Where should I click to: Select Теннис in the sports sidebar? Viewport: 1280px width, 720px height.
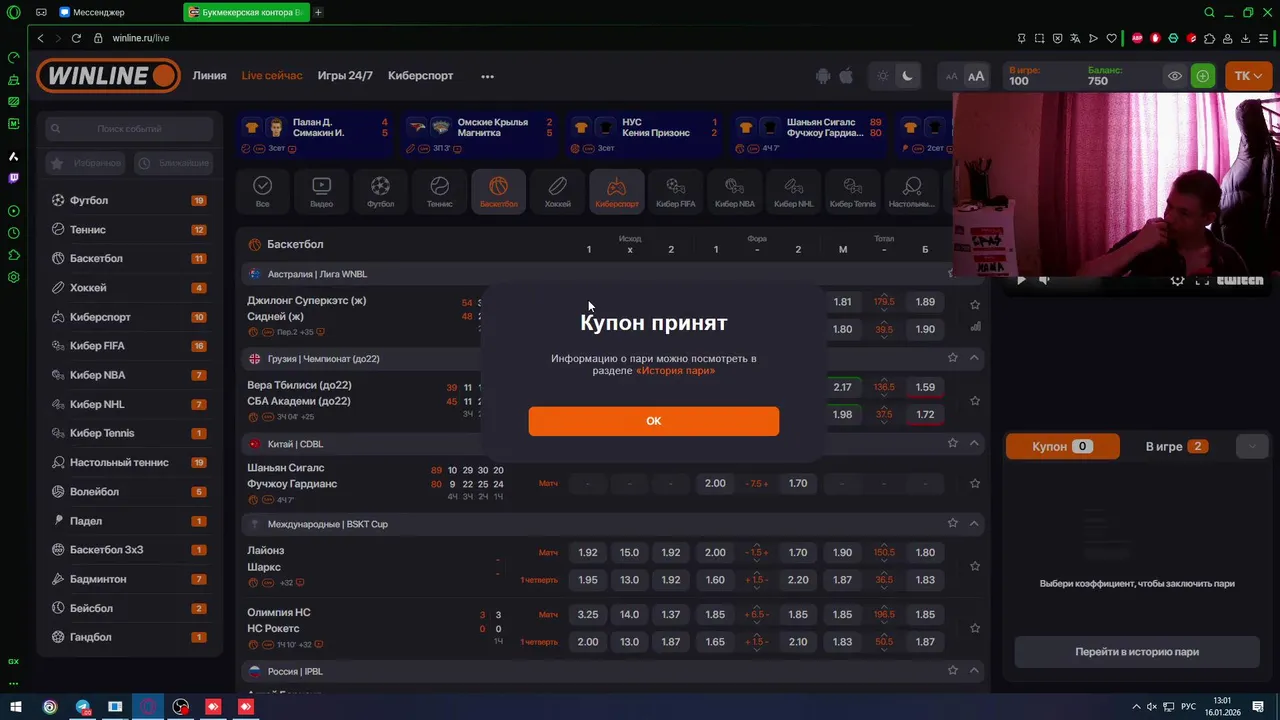click(x=129, y=229)
